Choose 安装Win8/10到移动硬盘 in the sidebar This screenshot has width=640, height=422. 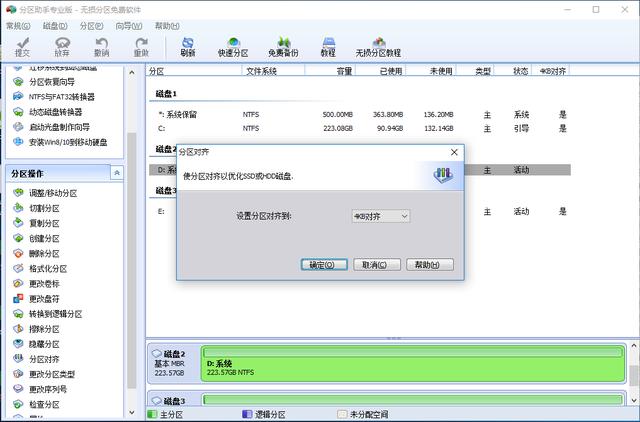coord(60,142)
